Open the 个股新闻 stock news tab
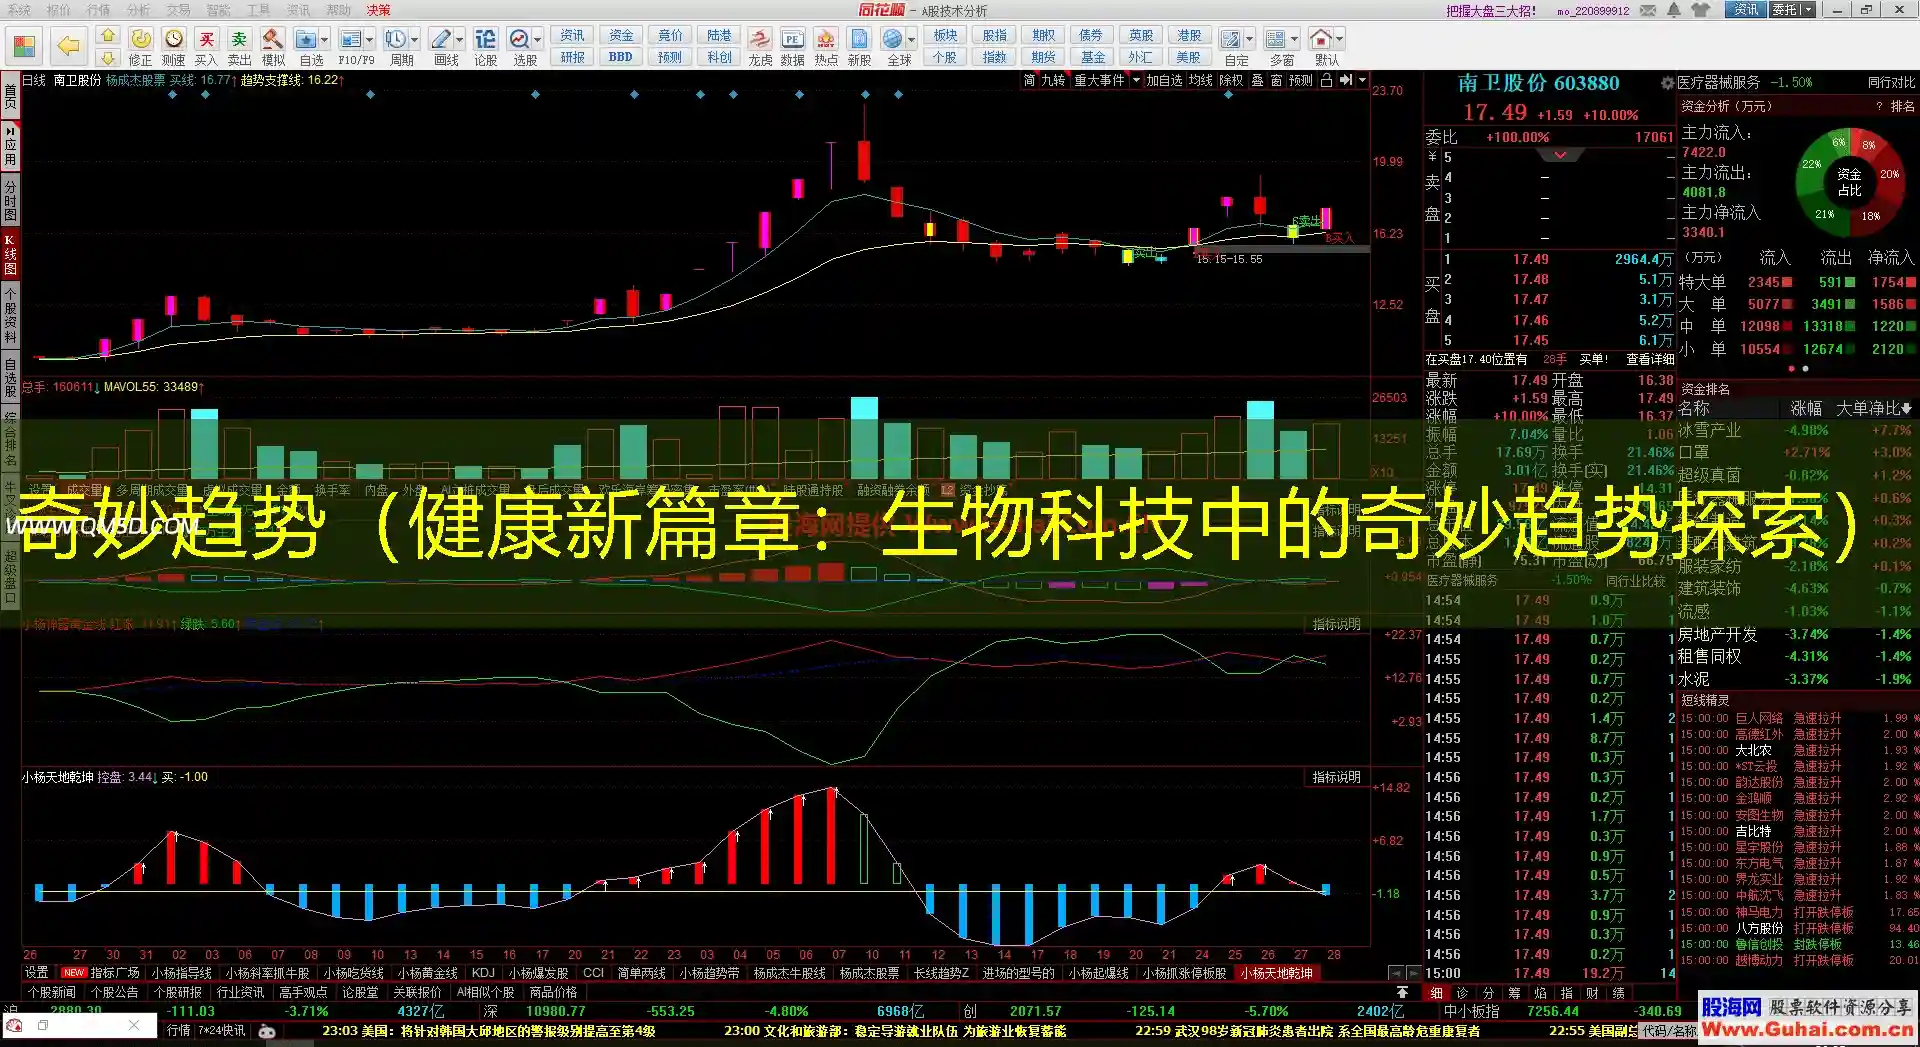Viewport: 1920px width, 1047px height. 51,993
